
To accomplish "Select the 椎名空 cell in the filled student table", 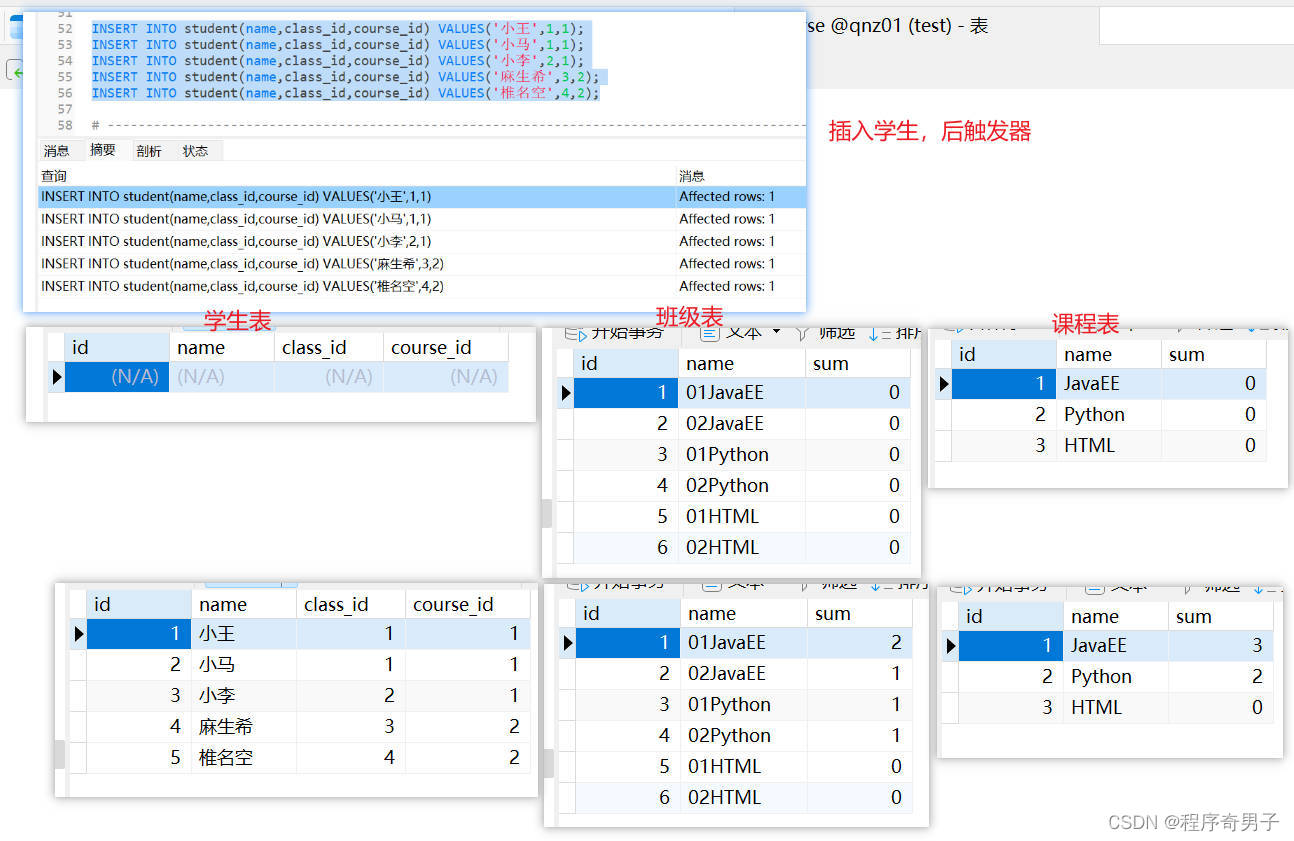I will (244, 758).
